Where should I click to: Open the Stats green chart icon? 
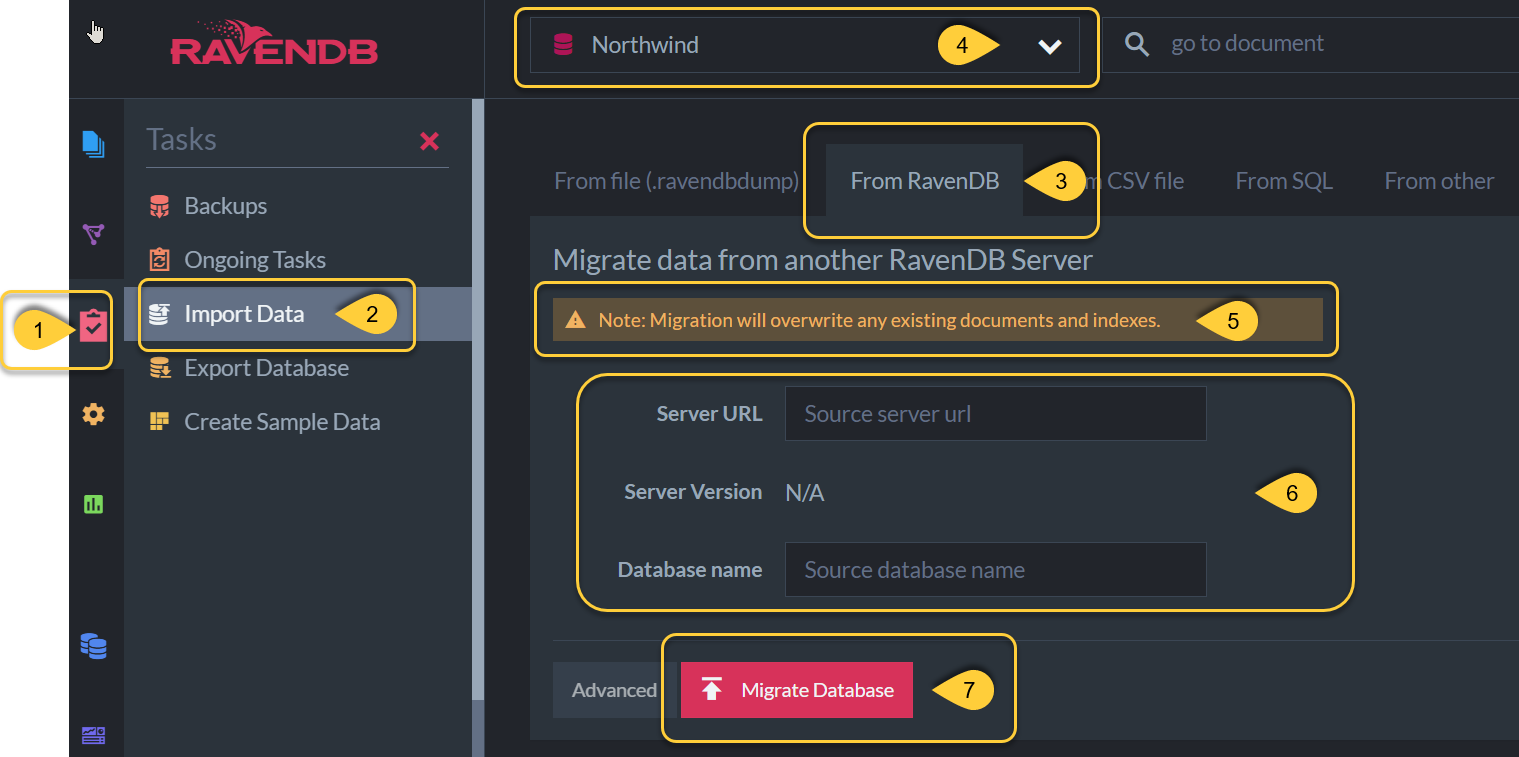93,504
